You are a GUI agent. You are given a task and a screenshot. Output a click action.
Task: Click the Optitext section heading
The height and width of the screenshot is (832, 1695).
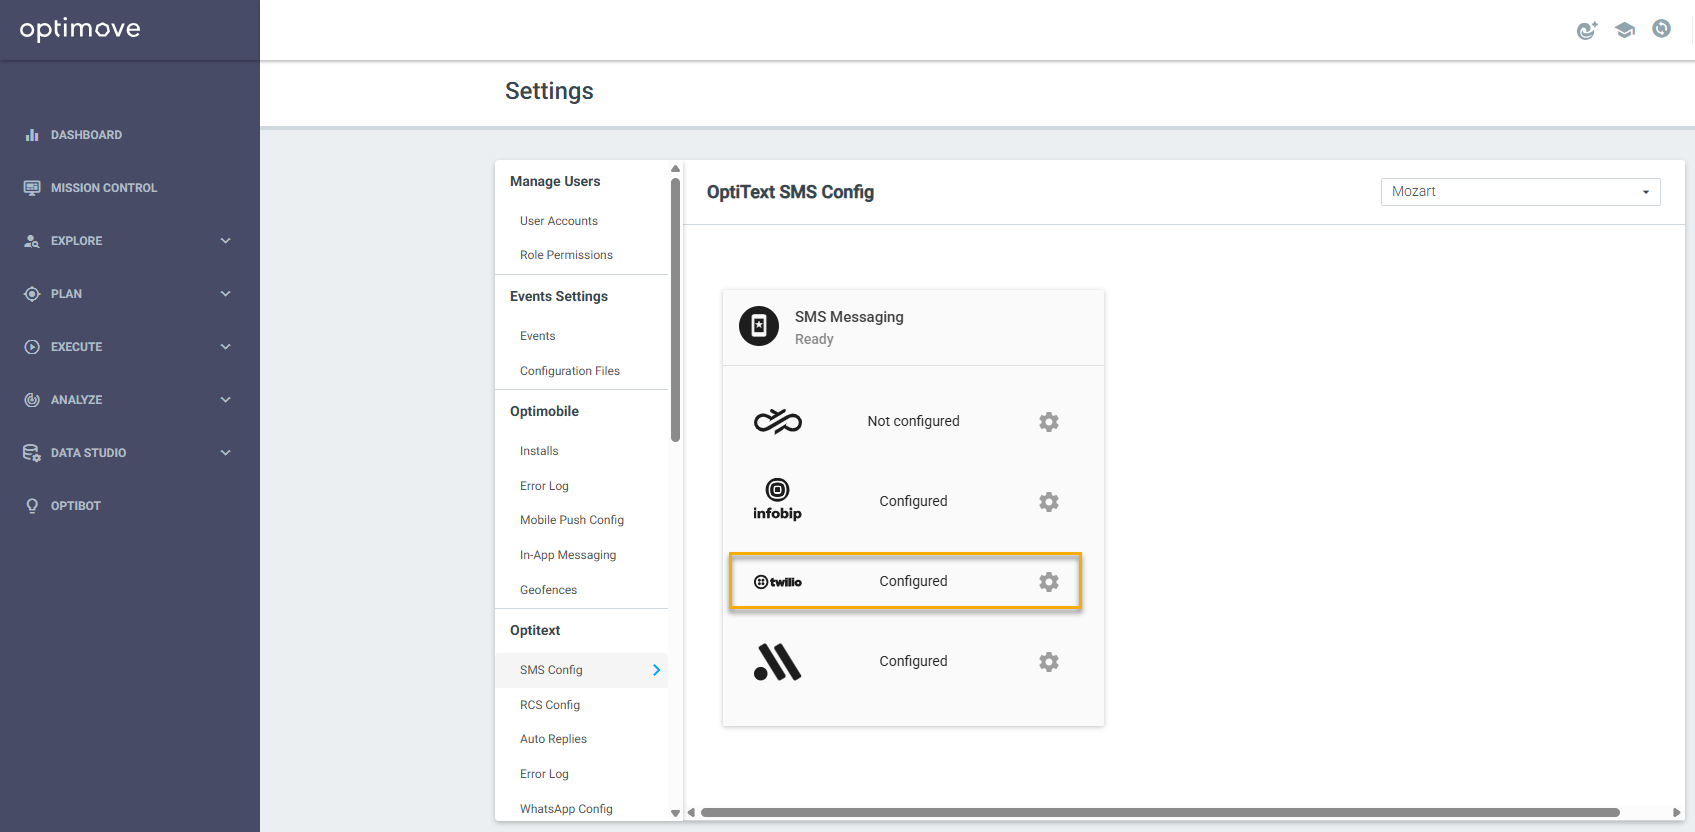[x=535, y=630]
